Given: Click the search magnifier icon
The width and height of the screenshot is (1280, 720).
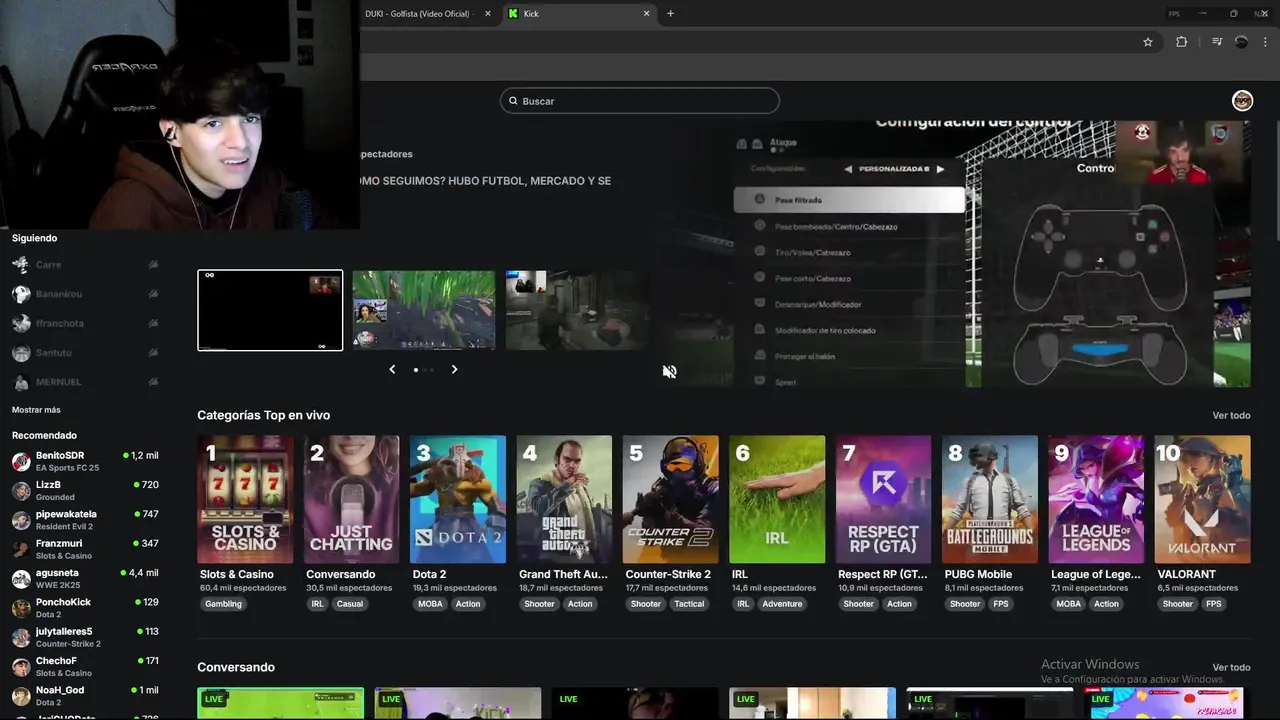Looking at the screenshot, I should (x=514, y=101).
